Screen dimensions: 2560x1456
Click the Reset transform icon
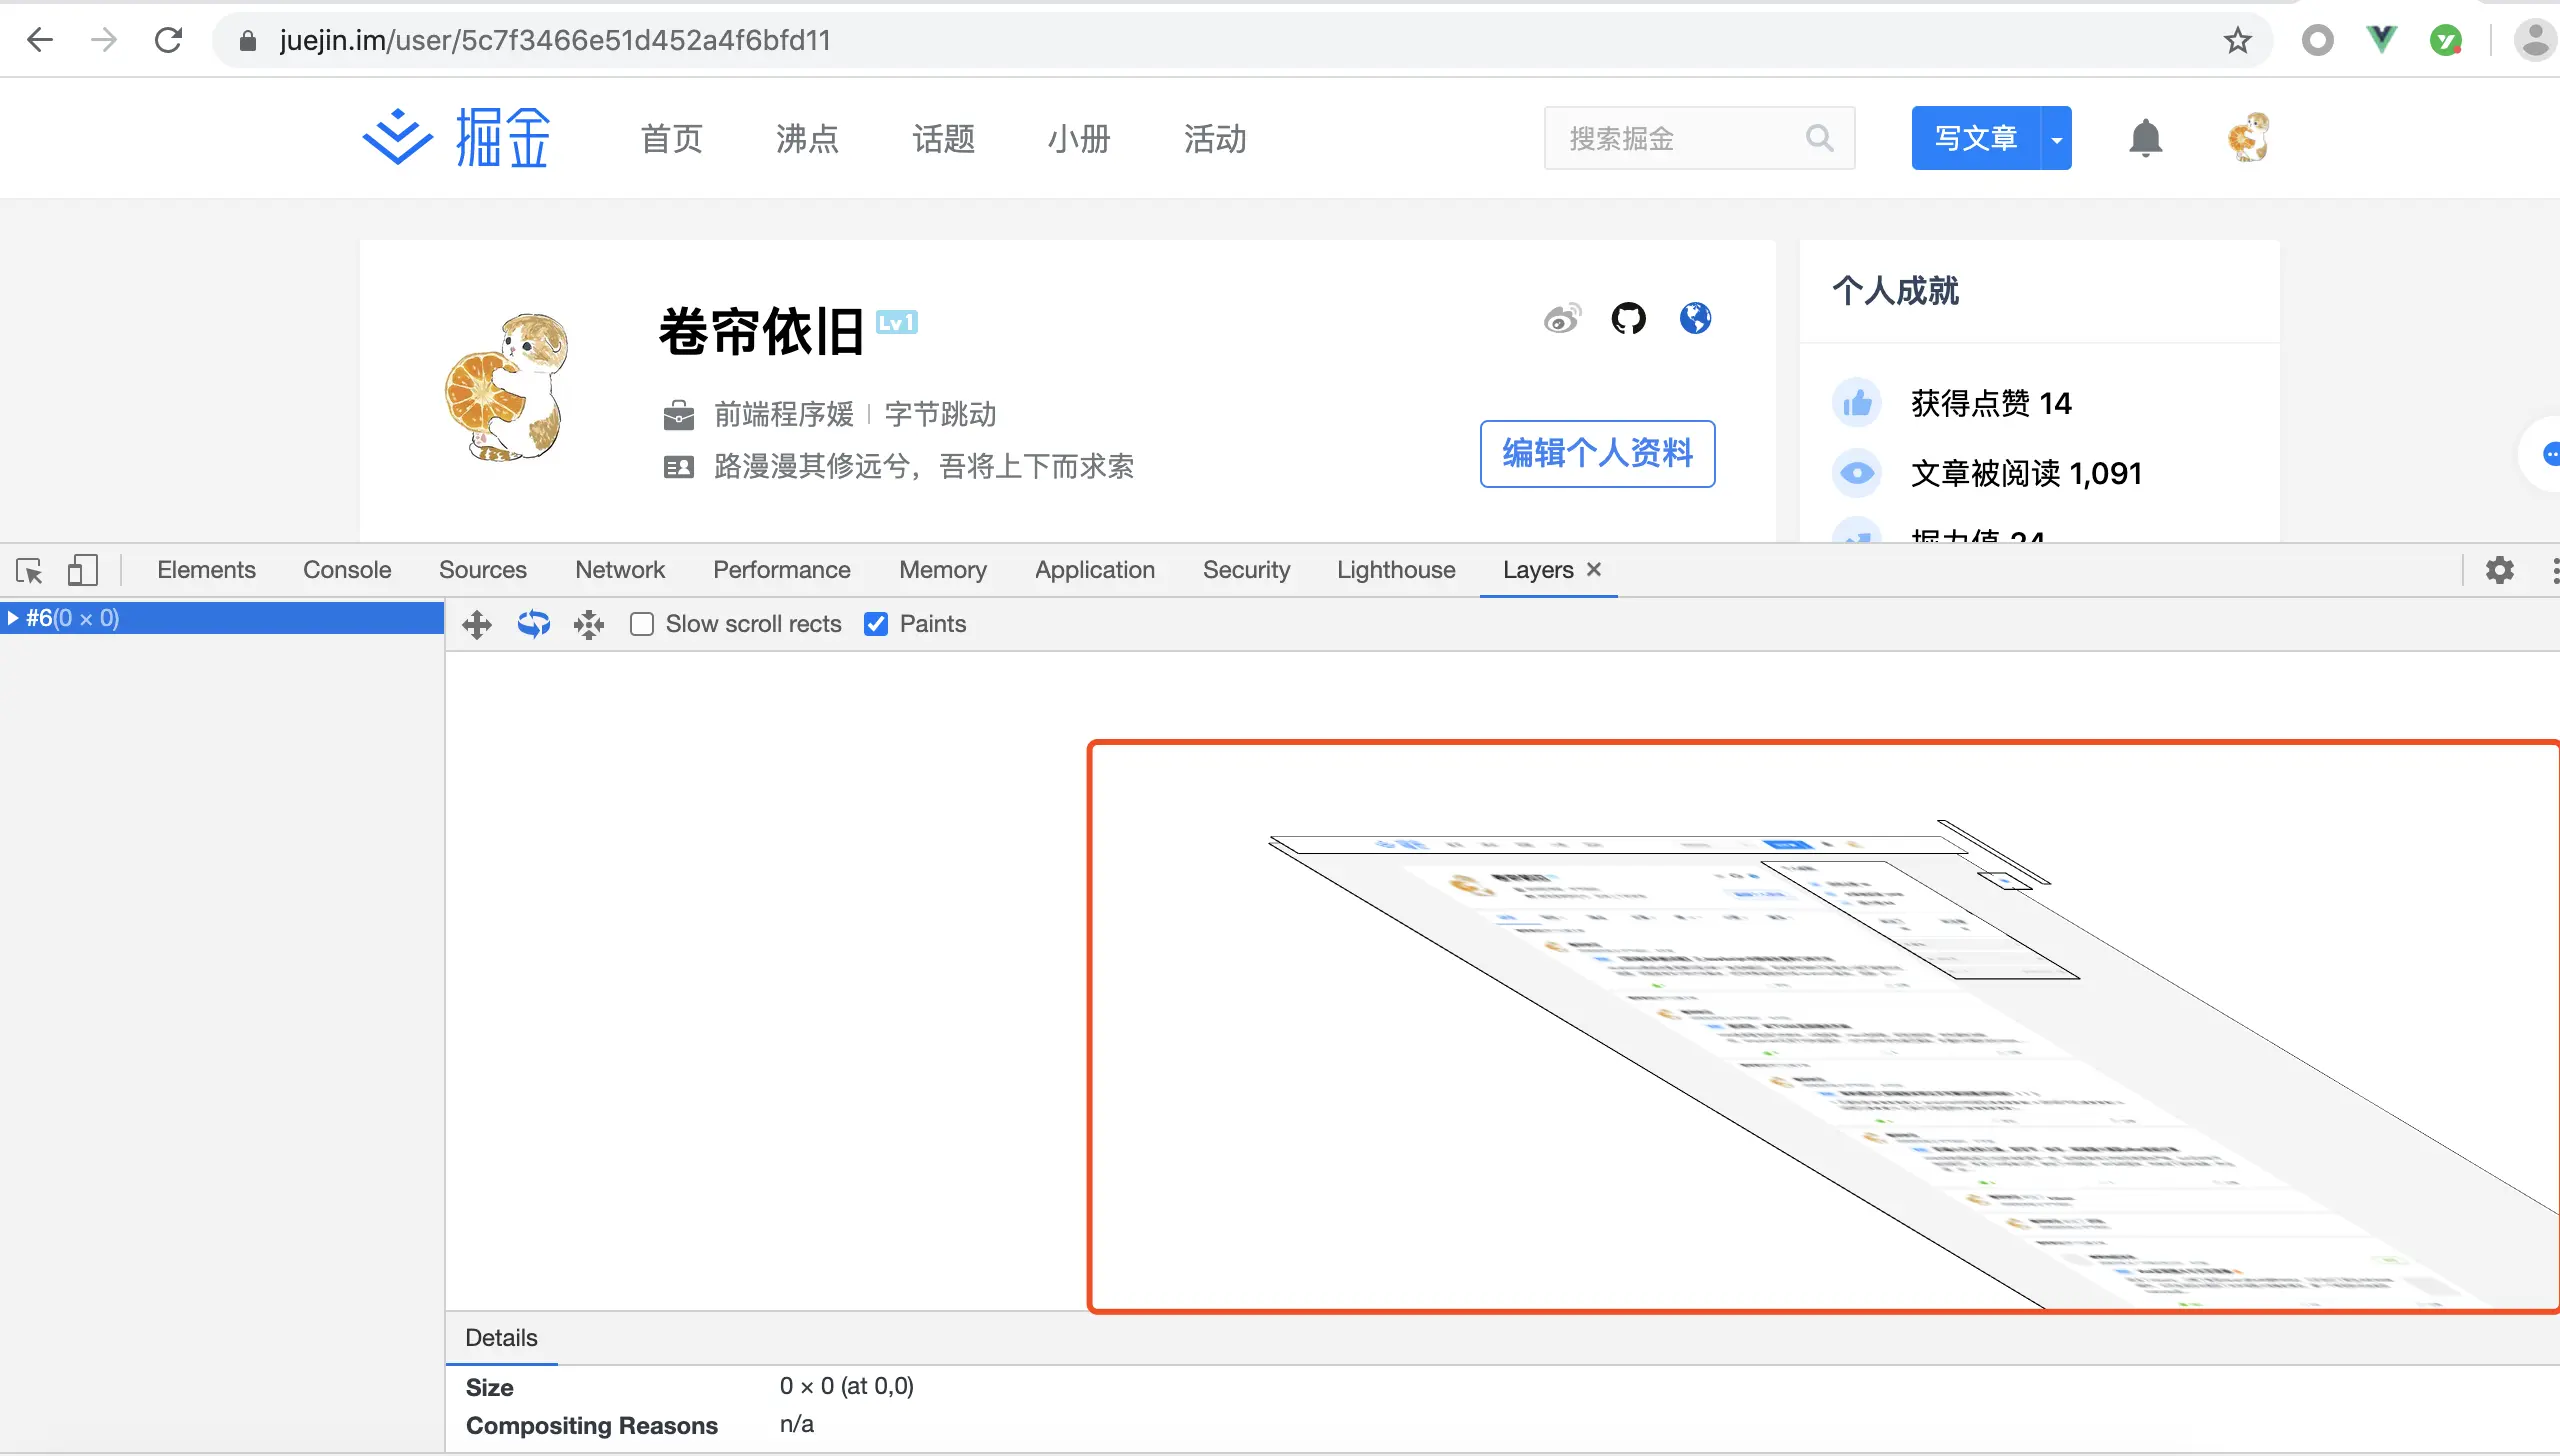589,625
